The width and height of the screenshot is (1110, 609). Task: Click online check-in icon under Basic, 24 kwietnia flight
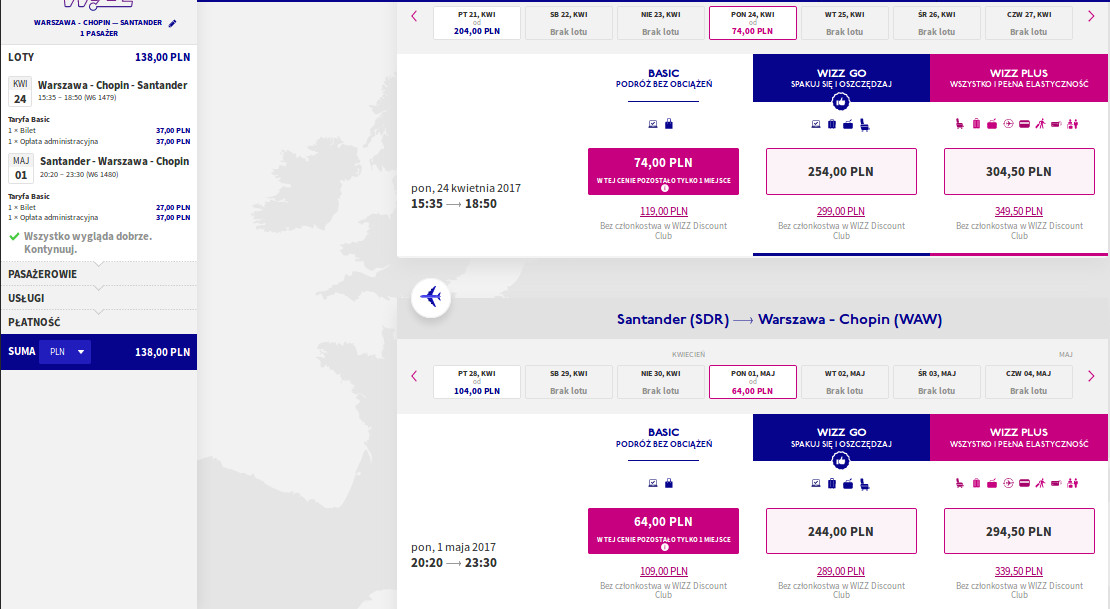(653, 124)
